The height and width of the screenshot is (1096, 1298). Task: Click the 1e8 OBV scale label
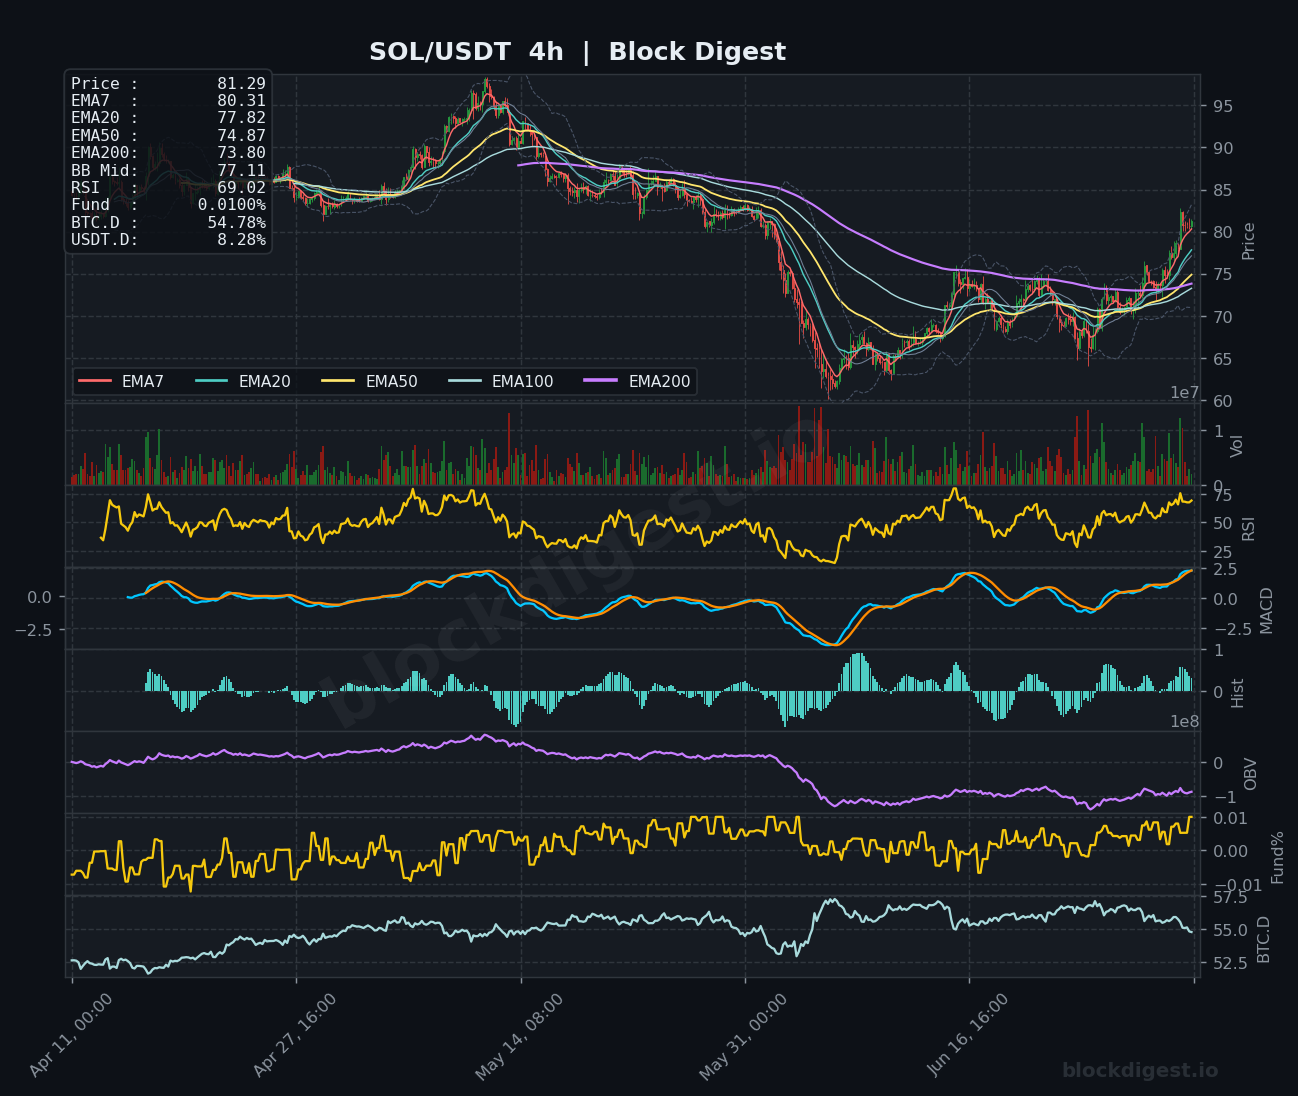1185,721
